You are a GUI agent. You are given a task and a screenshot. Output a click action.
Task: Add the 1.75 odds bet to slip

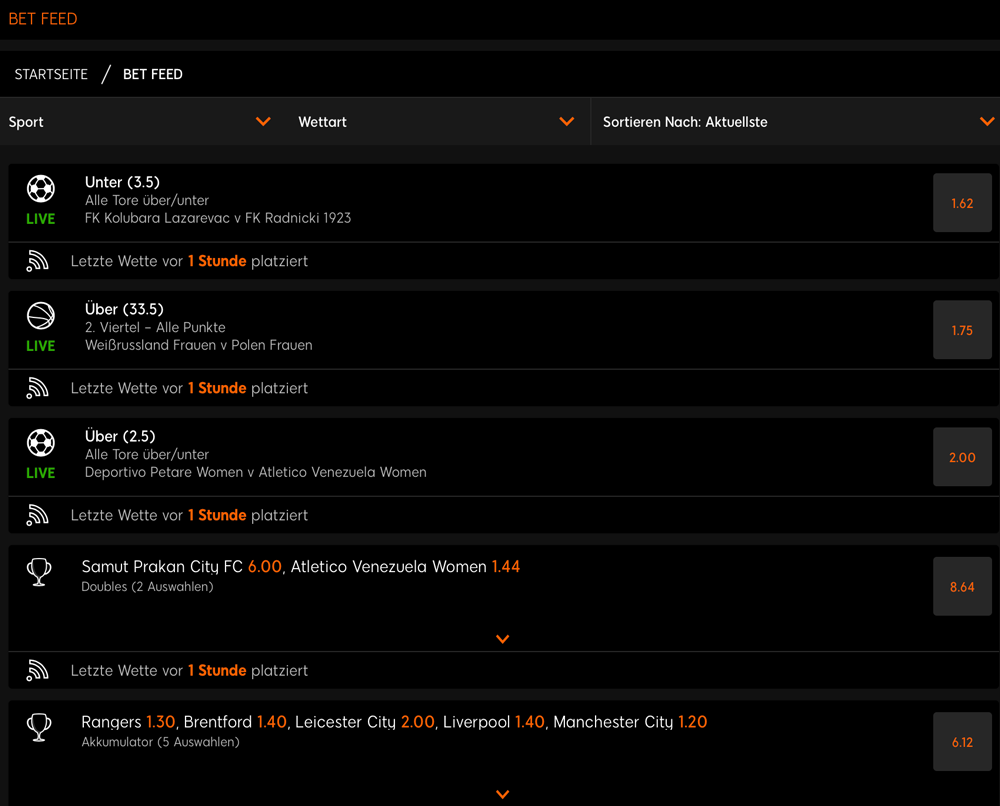[962, 330]
